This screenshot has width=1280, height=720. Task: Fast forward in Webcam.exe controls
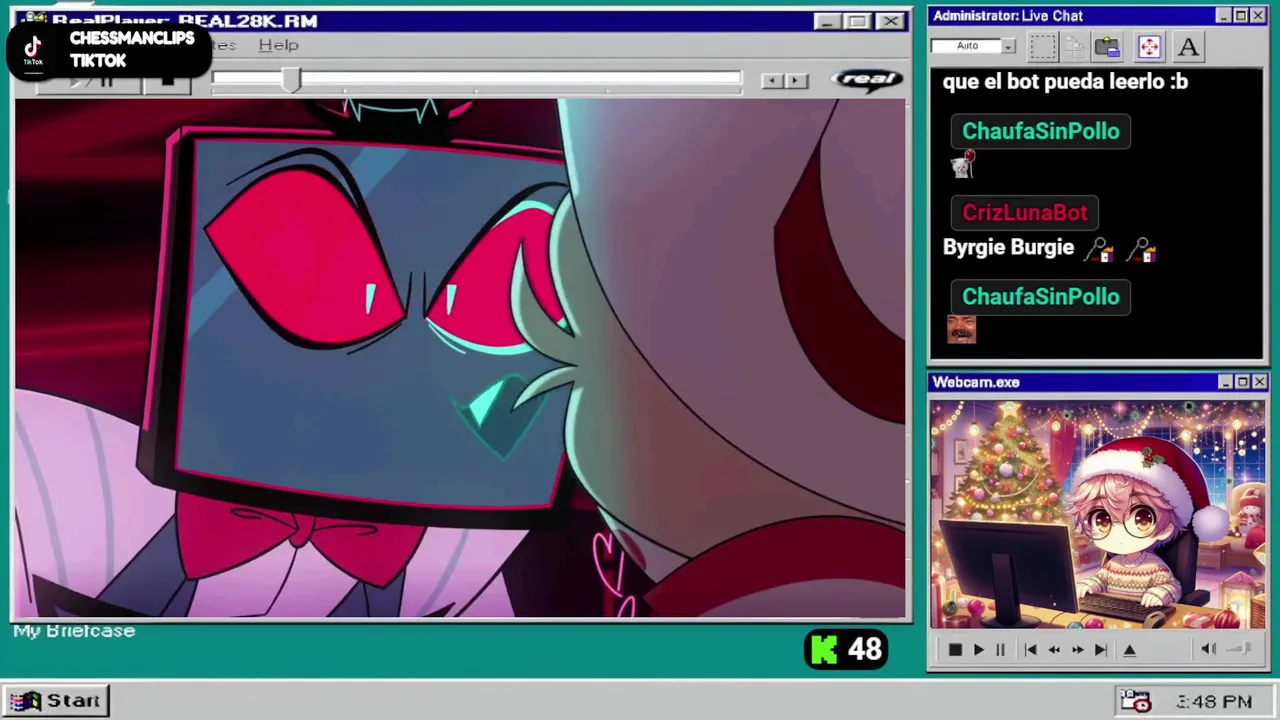point(1077,650)
